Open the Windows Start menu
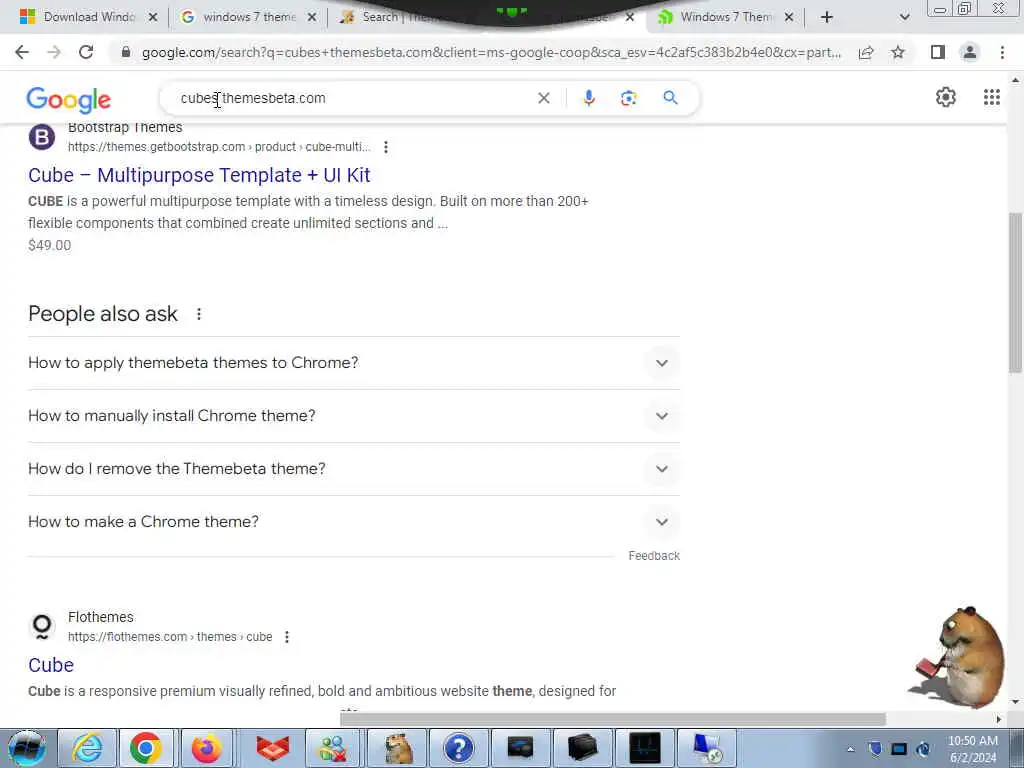The height and width of the screenshot is (768, 1024). point(27,748)
